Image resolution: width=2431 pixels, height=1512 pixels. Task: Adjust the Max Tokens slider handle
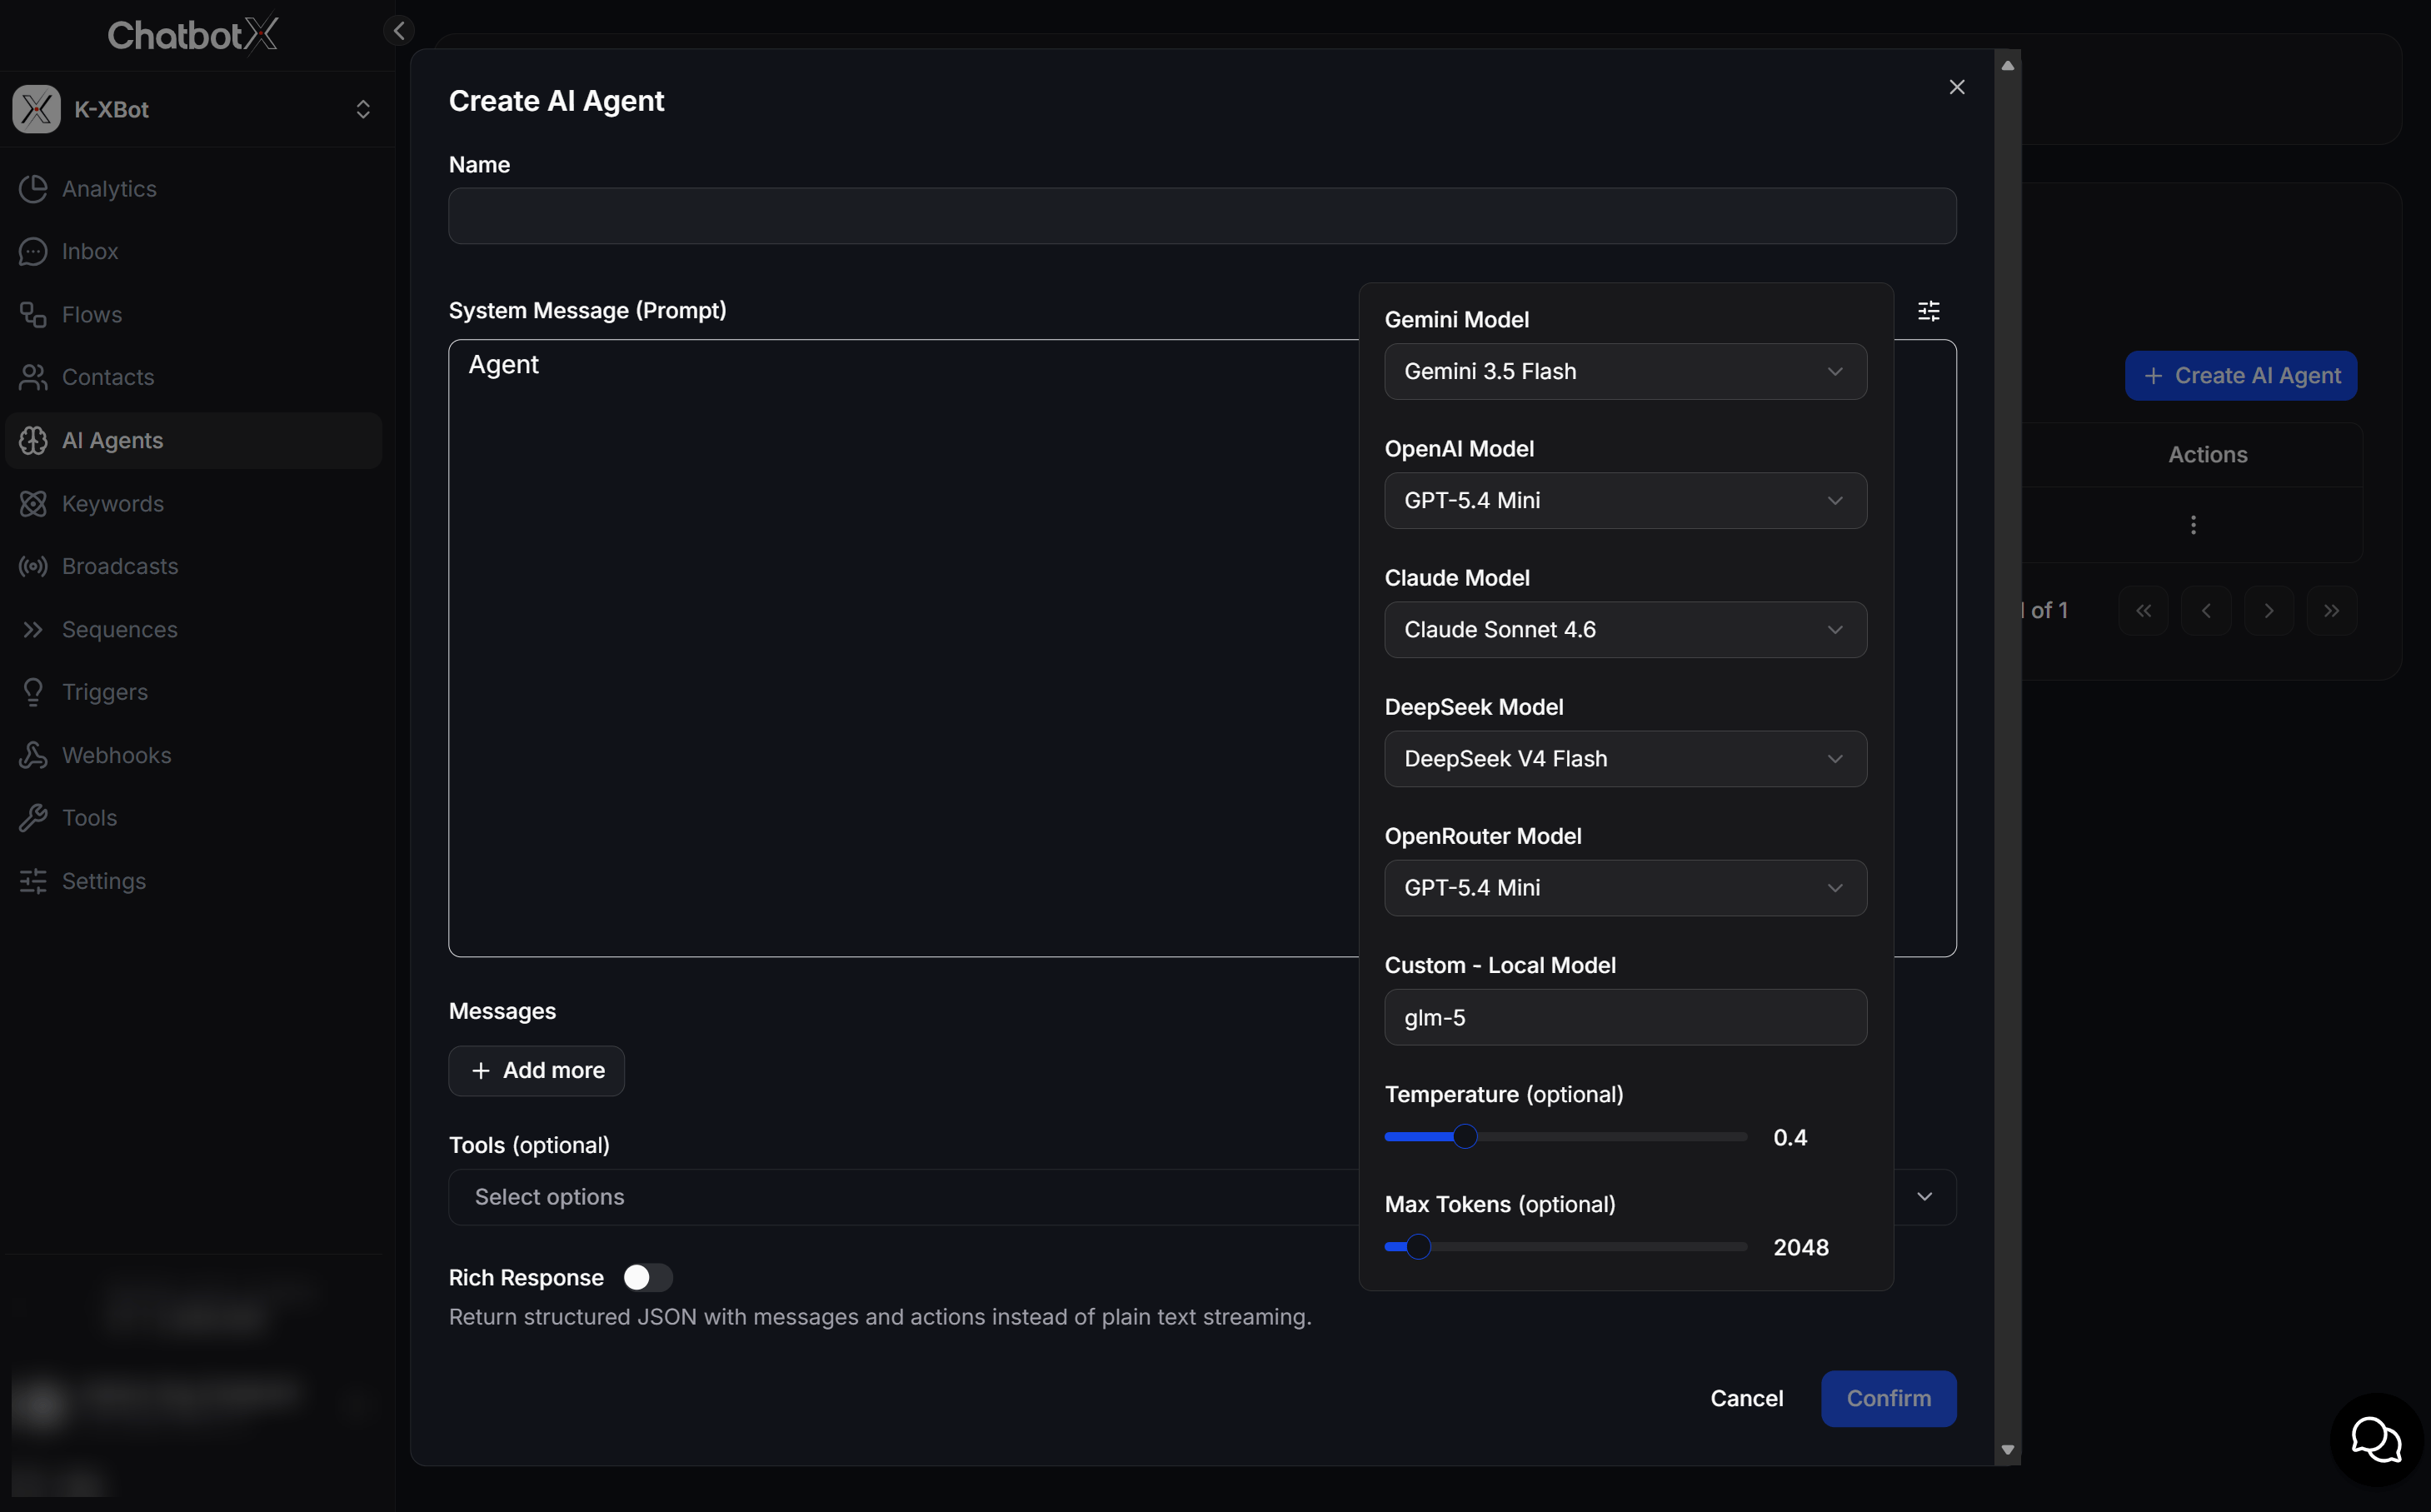point(1418,1247)
